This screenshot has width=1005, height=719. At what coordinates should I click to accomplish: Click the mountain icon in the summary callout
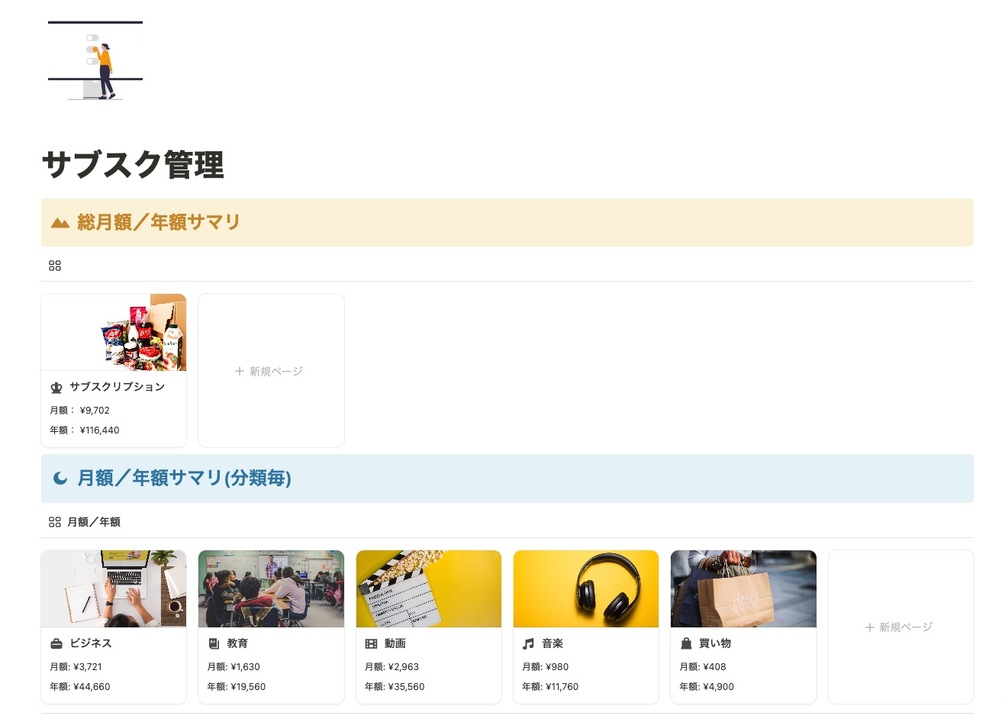[60, 223]
